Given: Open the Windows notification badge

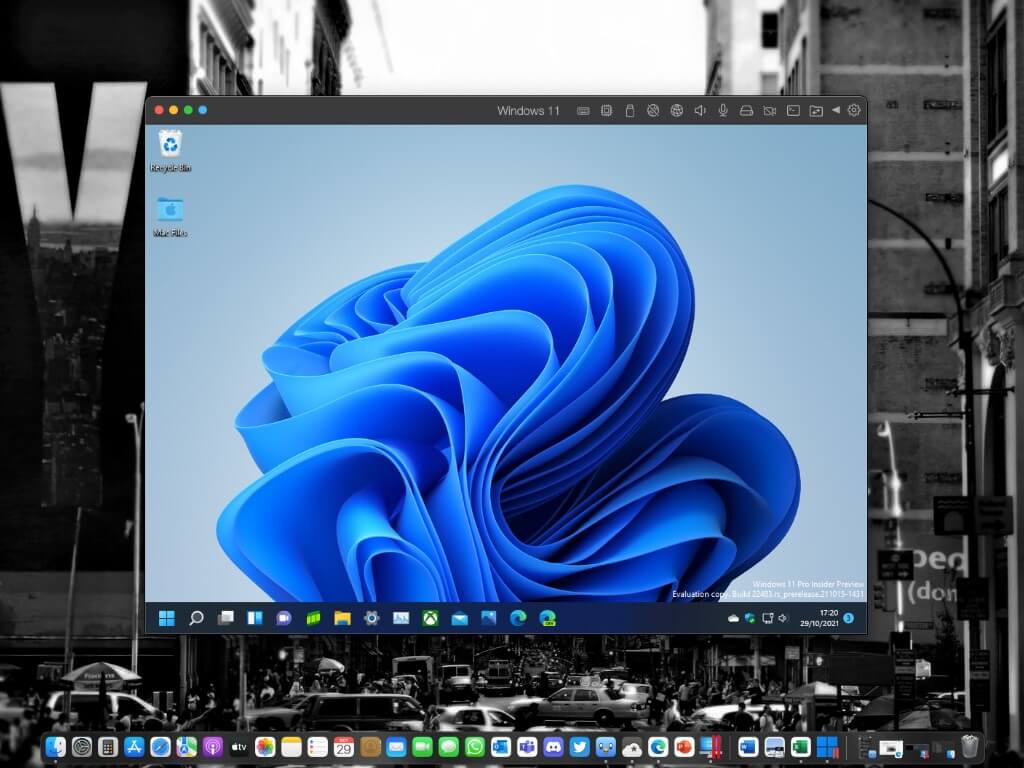Looking at the screenshot, I should [848, 618].
